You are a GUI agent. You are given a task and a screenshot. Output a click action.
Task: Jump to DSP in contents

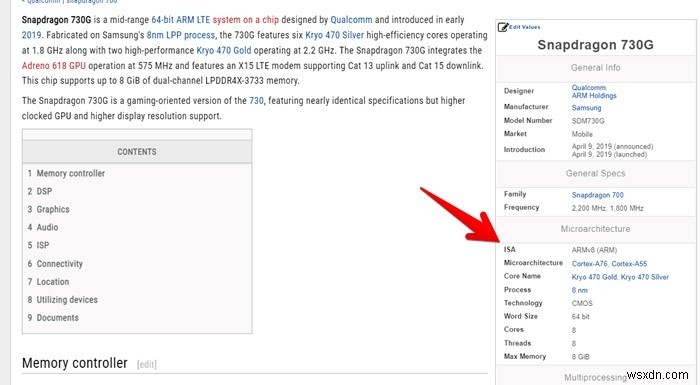tap(44, 191)
